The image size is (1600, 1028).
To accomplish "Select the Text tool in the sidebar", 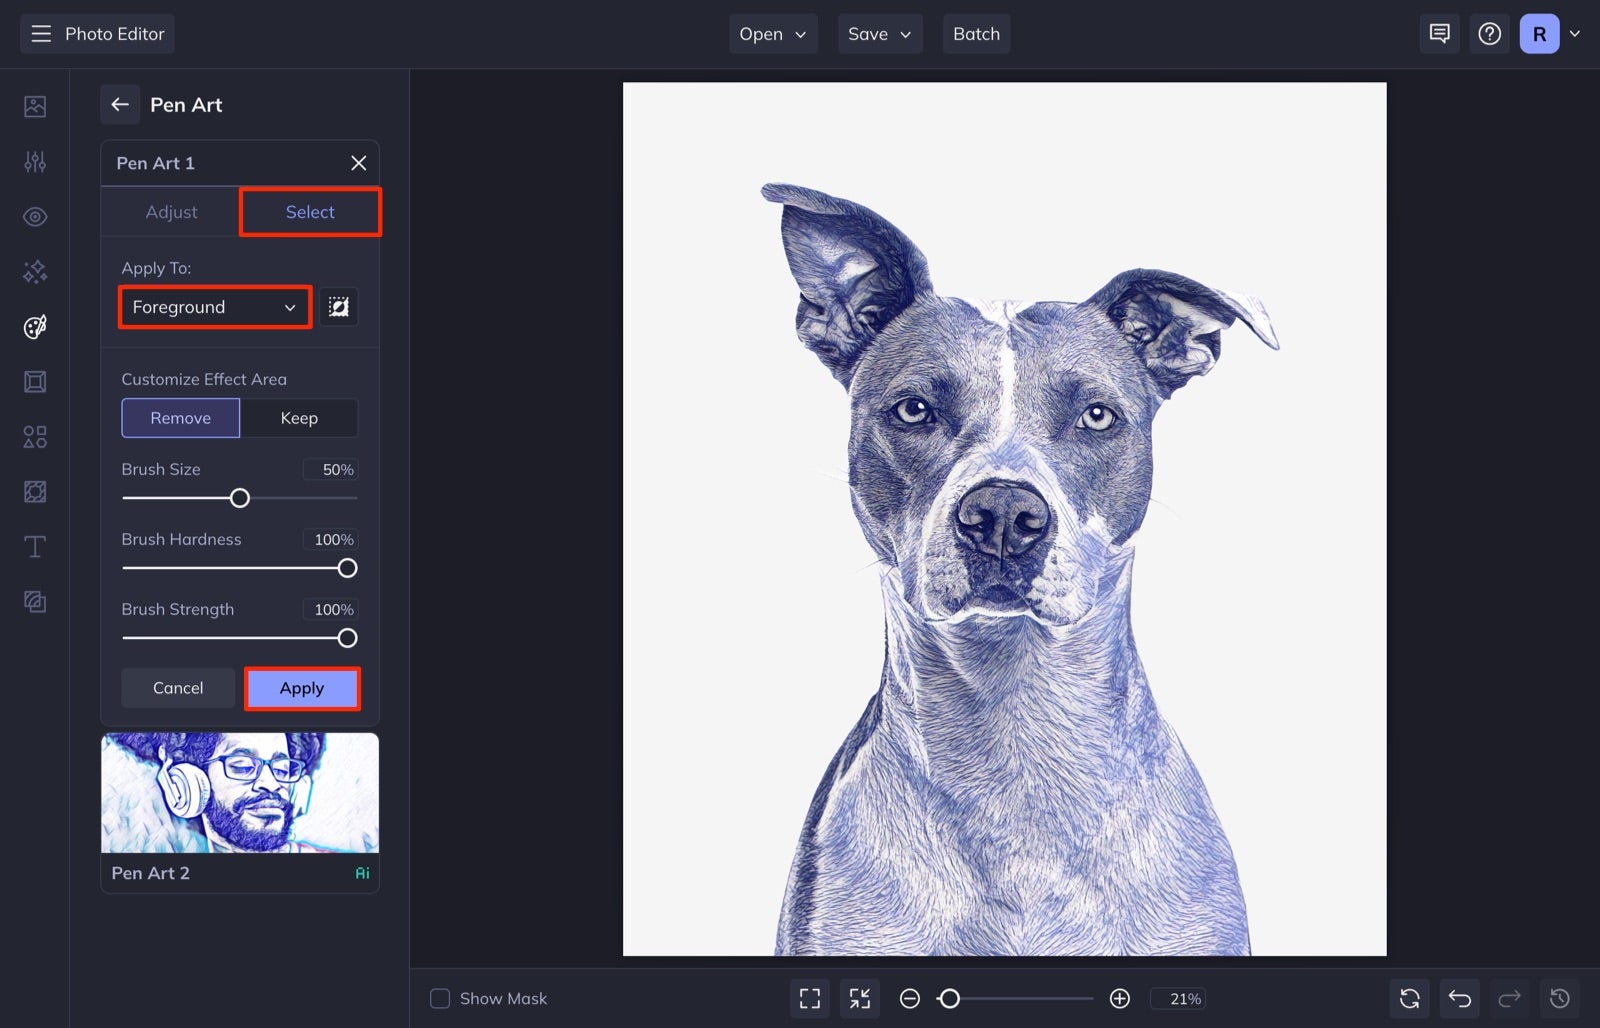I will tap(34, 546).
